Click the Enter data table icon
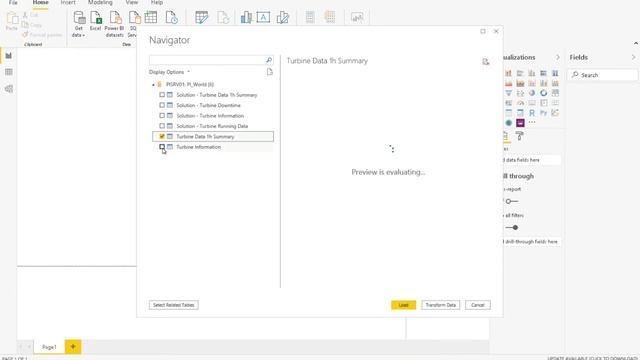The image size is (640, 360). pos(151,18)
